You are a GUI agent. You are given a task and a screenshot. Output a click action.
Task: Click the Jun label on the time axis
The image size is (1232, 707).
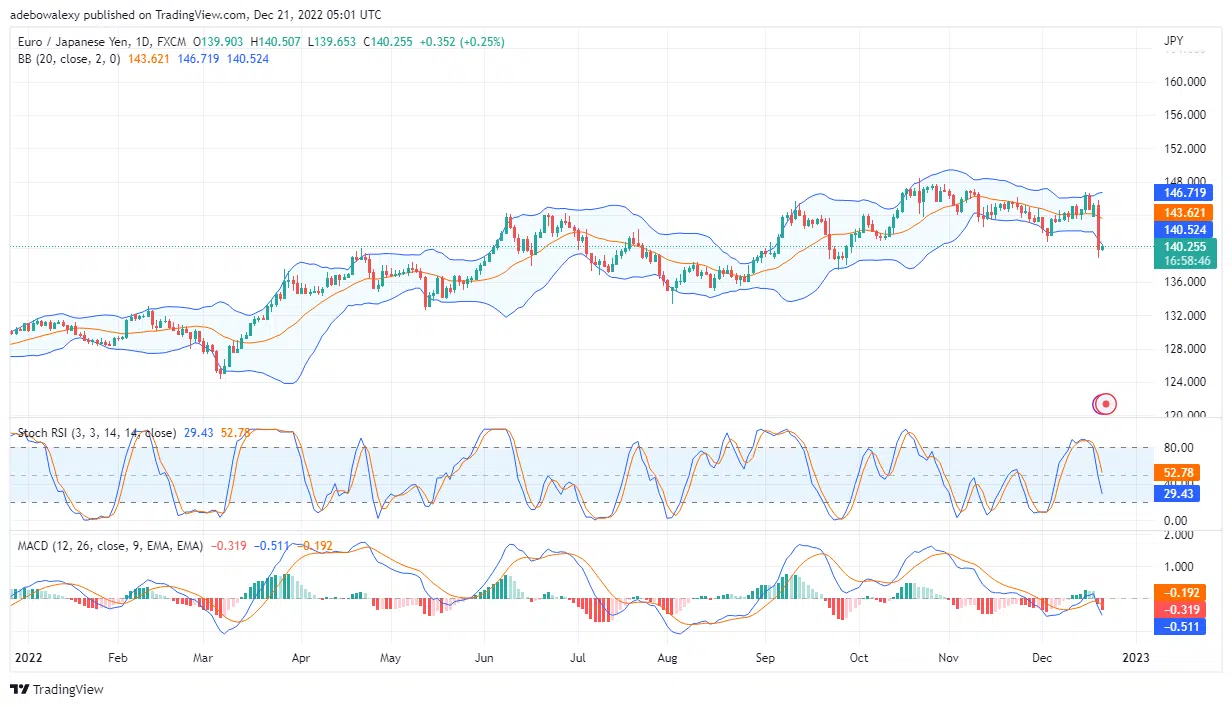coord(483,659)
